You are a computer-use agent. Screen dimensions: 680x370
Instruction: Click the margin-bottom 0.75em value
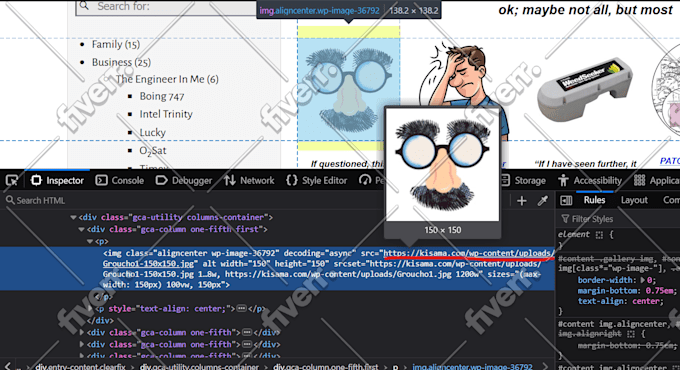pos(659,291)
